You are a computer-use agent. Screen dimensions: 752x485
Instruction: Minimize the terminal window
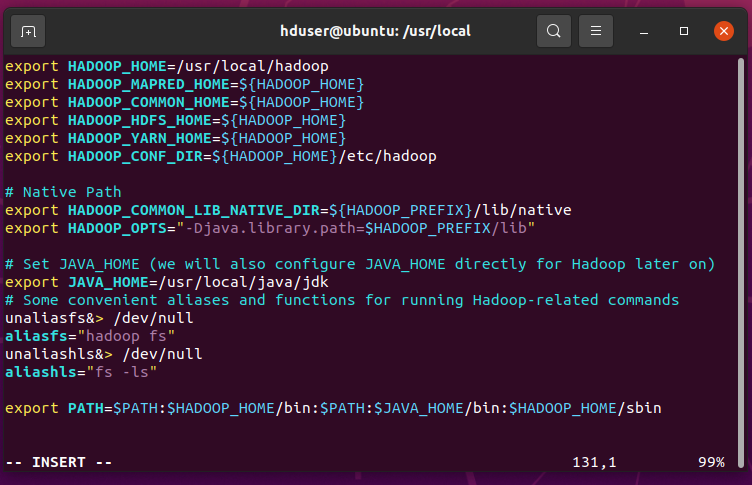pyautogui.click(x=644, y=31)
